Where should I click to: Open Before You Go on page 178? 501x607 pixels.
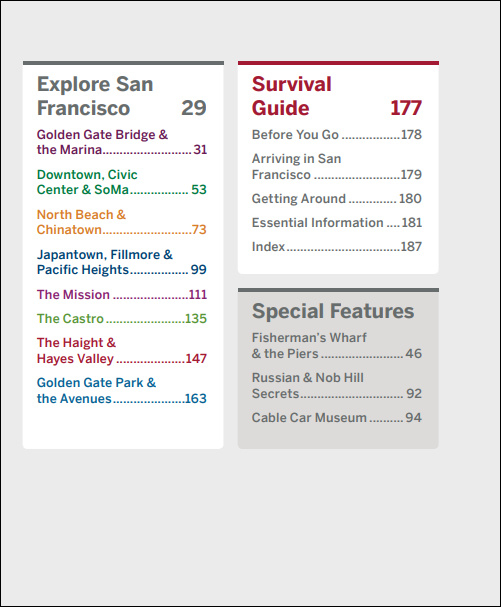click(x=336, y=135)
